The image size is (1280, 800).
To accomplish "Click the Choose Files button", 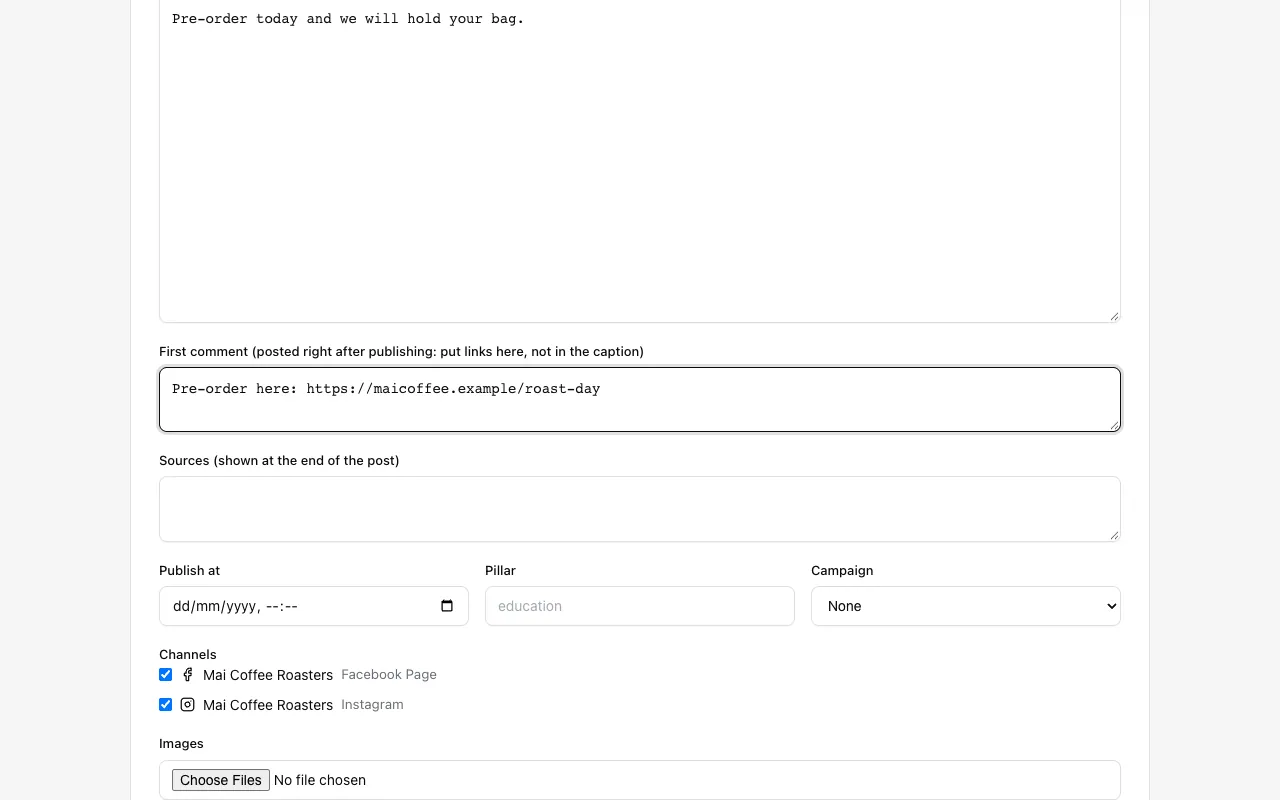I will [x=221, y=780].
